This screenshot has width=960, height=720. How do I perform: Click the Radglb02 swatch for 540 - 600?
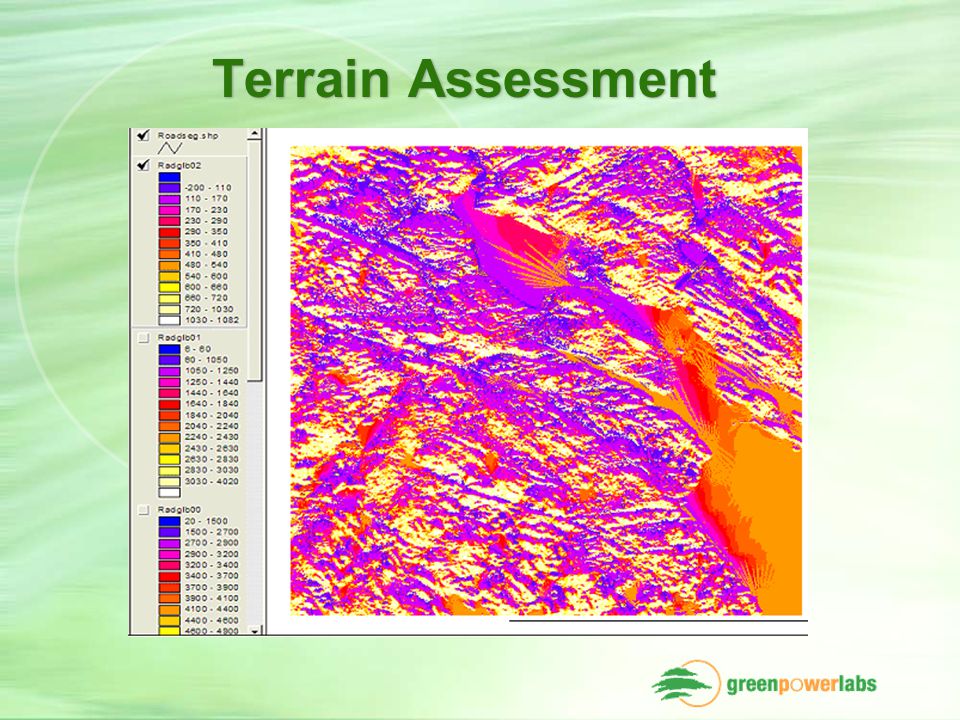tap(170, 276)
